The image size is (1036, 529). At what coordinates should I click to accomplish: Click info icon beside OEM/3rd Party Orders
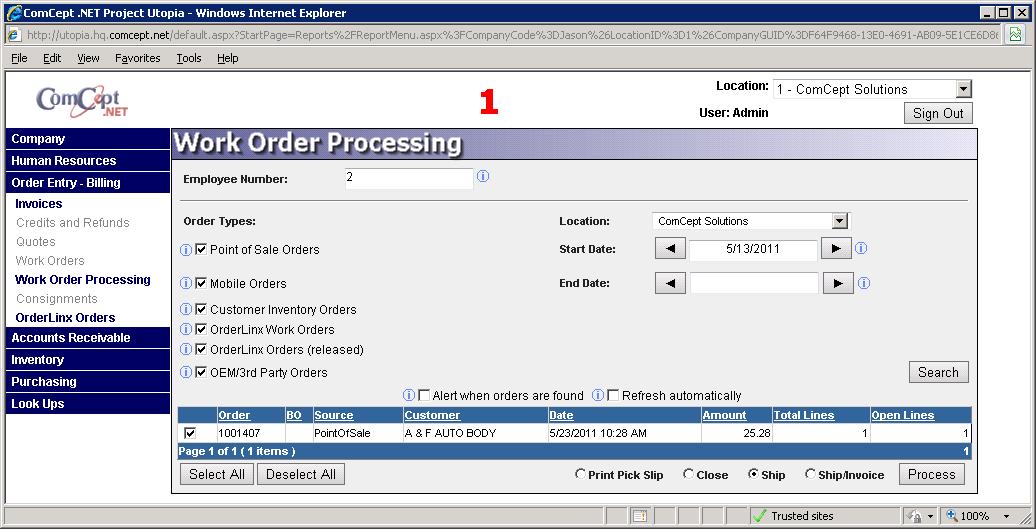pos(186,373)
